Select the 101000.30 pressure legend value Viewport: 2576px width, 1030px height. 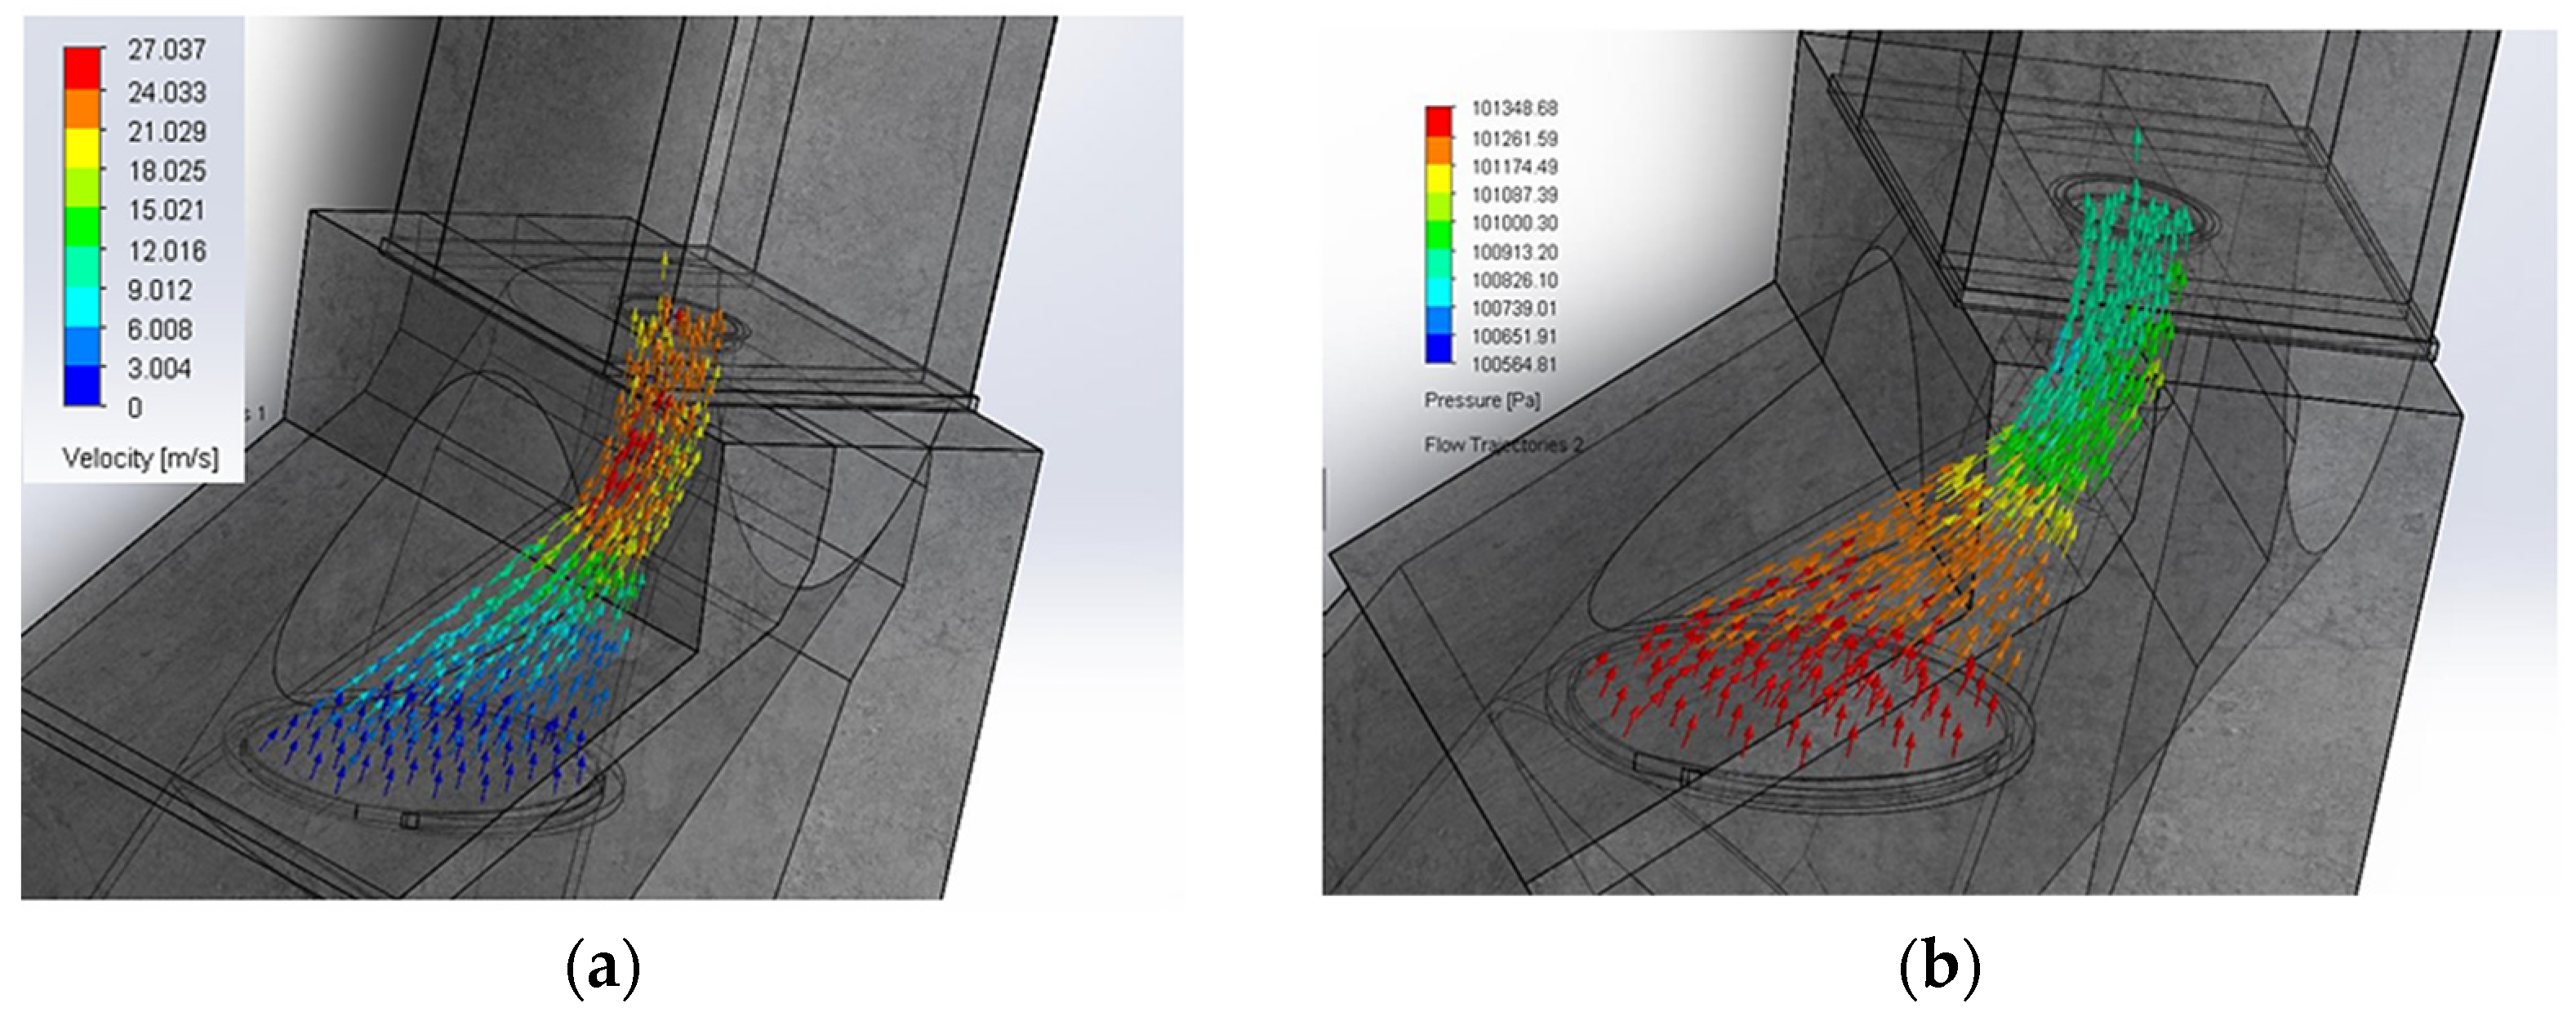[1514, 223]
